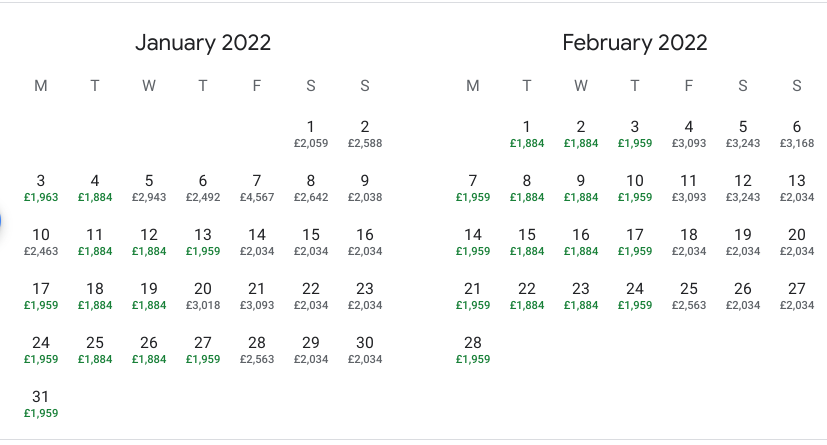Select January 7 priced at £4,567

[x=257, y=187]
